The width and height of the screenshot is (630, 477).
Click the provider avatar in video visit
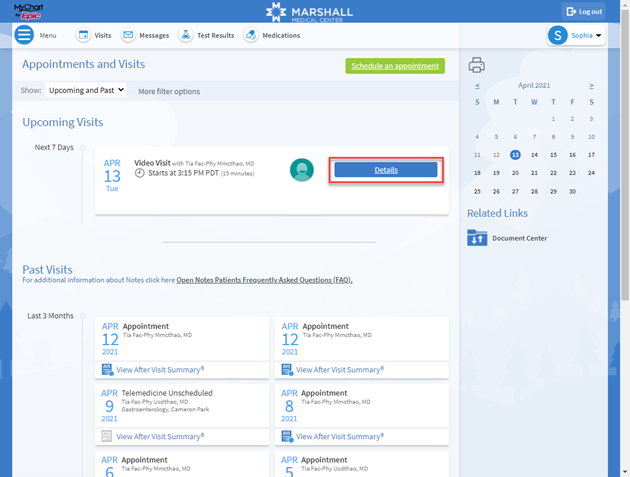[x=301, y=170]
